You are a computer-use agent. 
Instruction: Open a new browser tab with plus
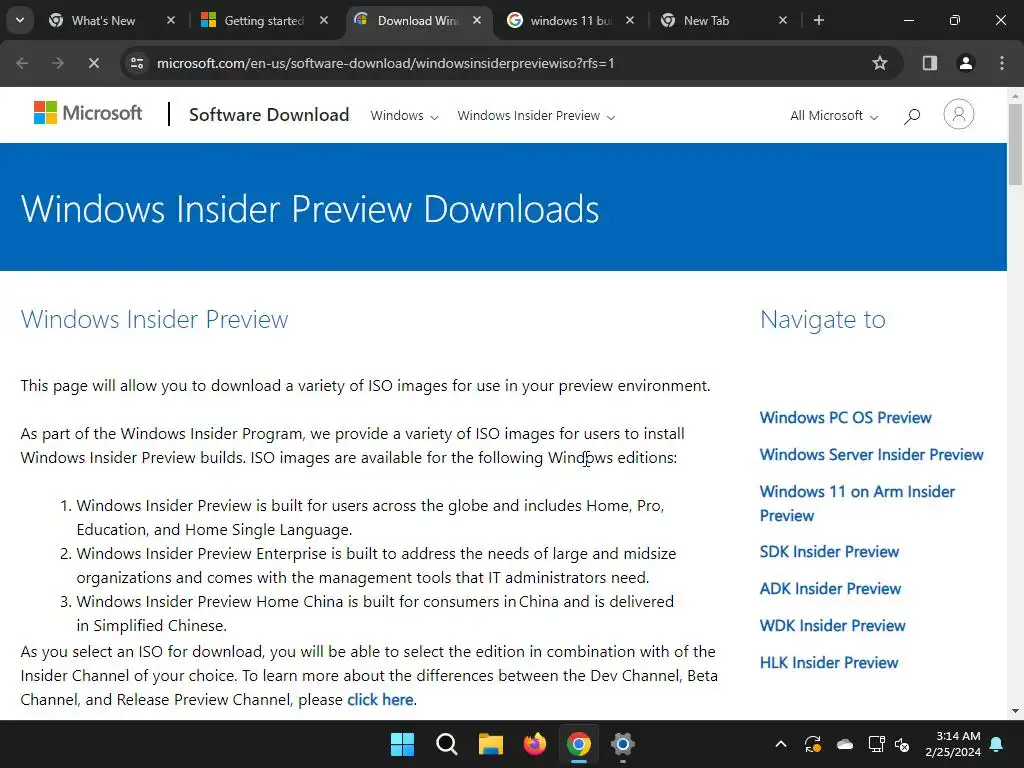point(818,20)
